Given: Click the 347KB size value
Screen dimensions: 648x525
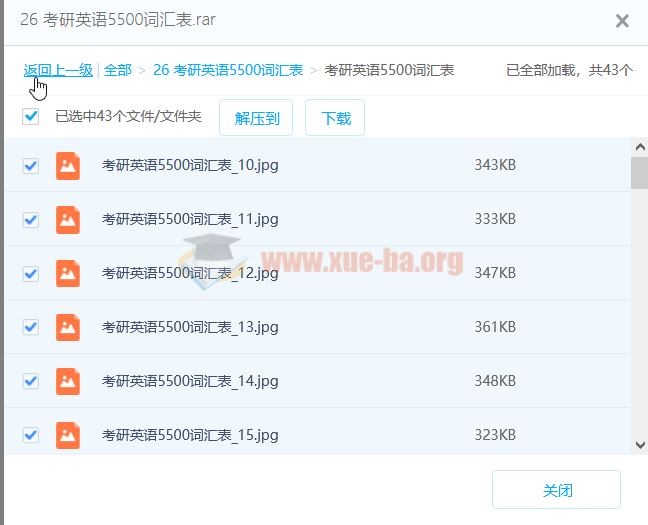Looking at the screenshot, I should (495, 273).
